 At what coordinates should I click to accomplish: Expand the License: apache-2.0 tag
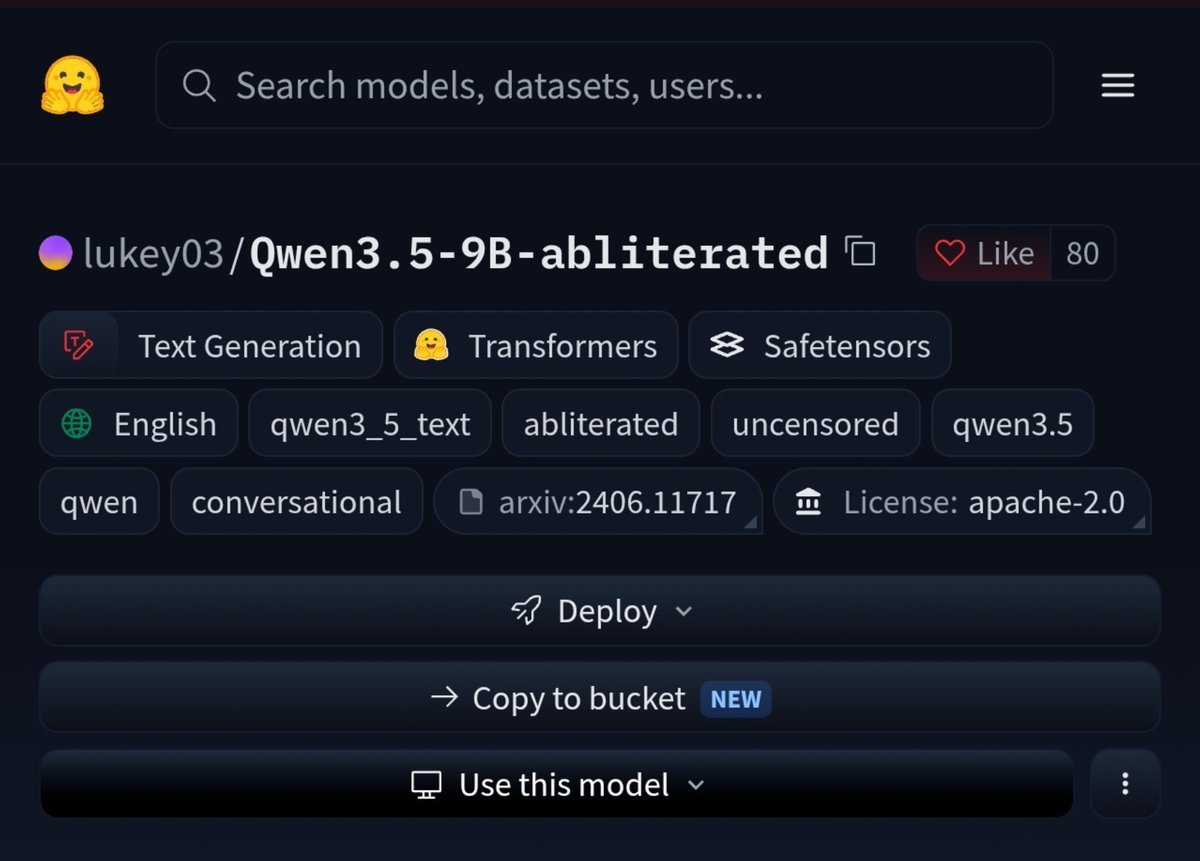tap(962, 501)
